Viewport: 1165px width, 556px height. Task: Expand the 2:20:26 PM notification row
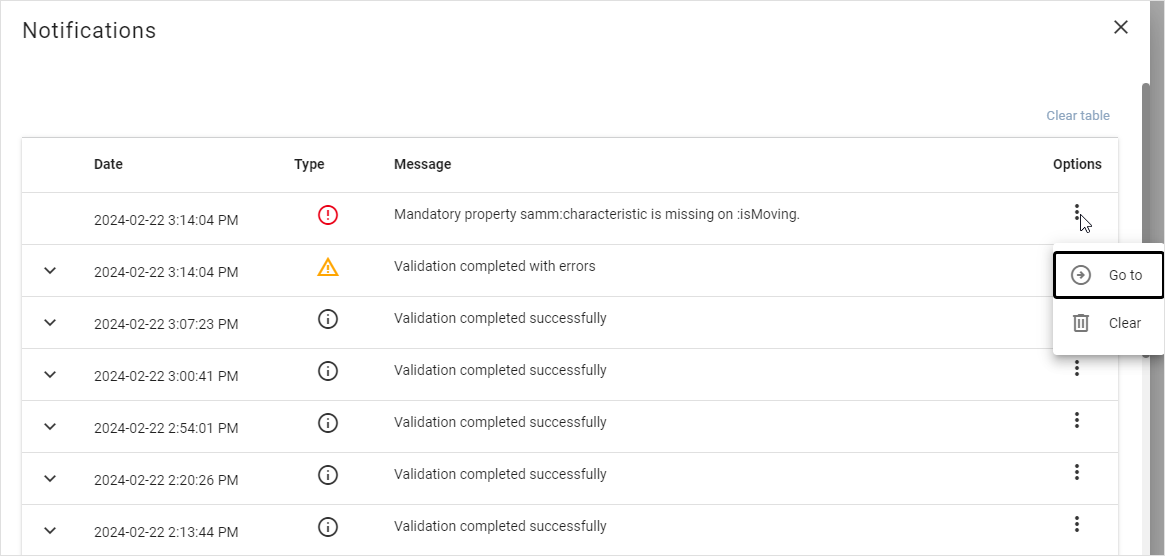tap(51, 478)
